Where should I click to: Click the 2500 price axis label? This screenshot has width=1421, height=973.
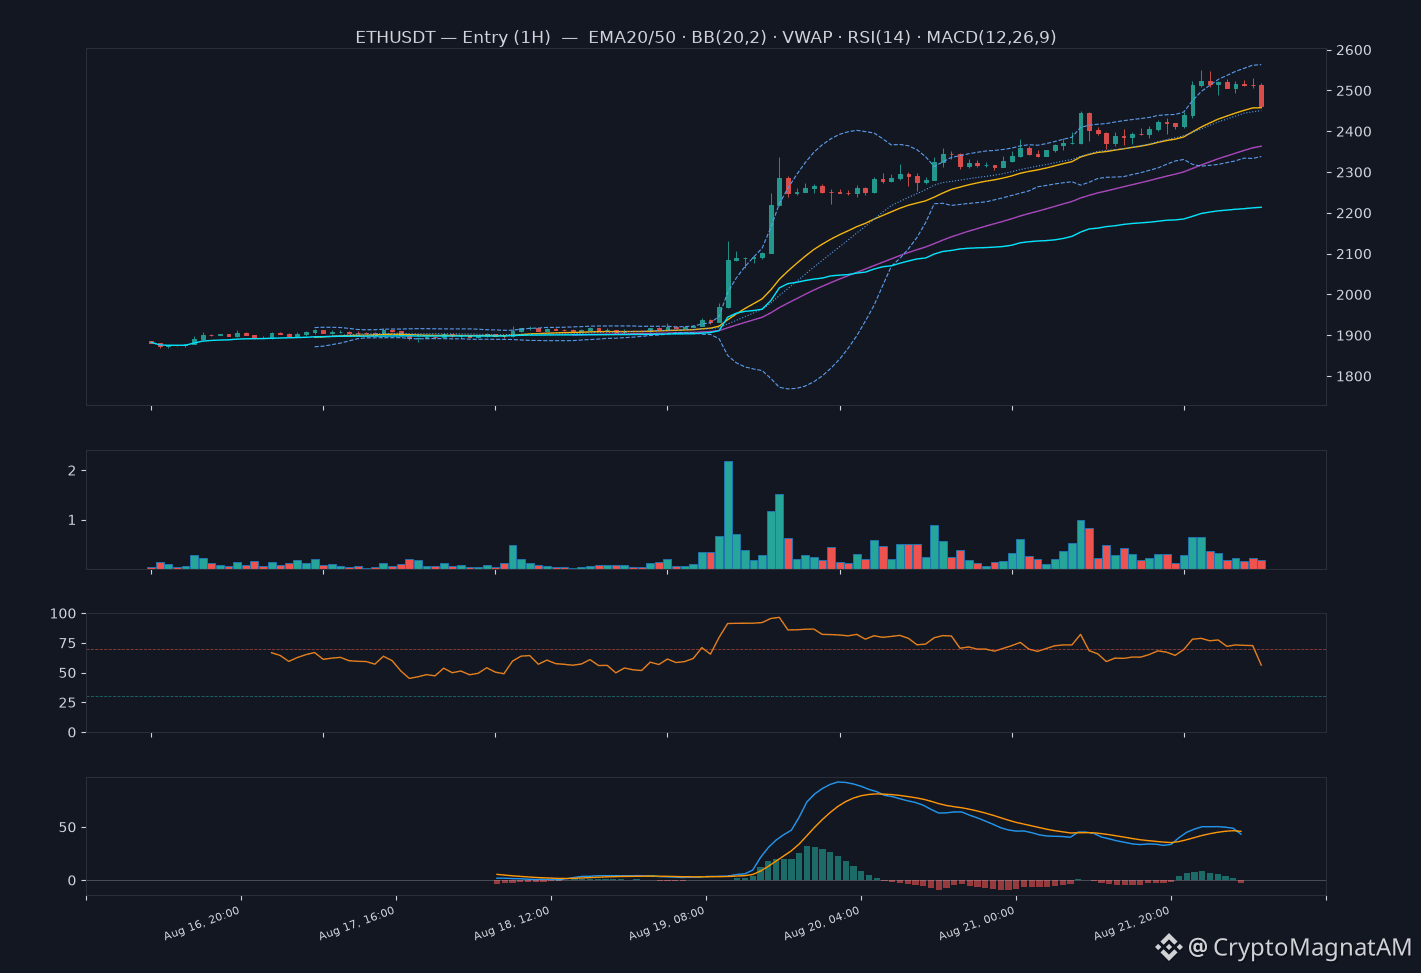point(1352,91)
